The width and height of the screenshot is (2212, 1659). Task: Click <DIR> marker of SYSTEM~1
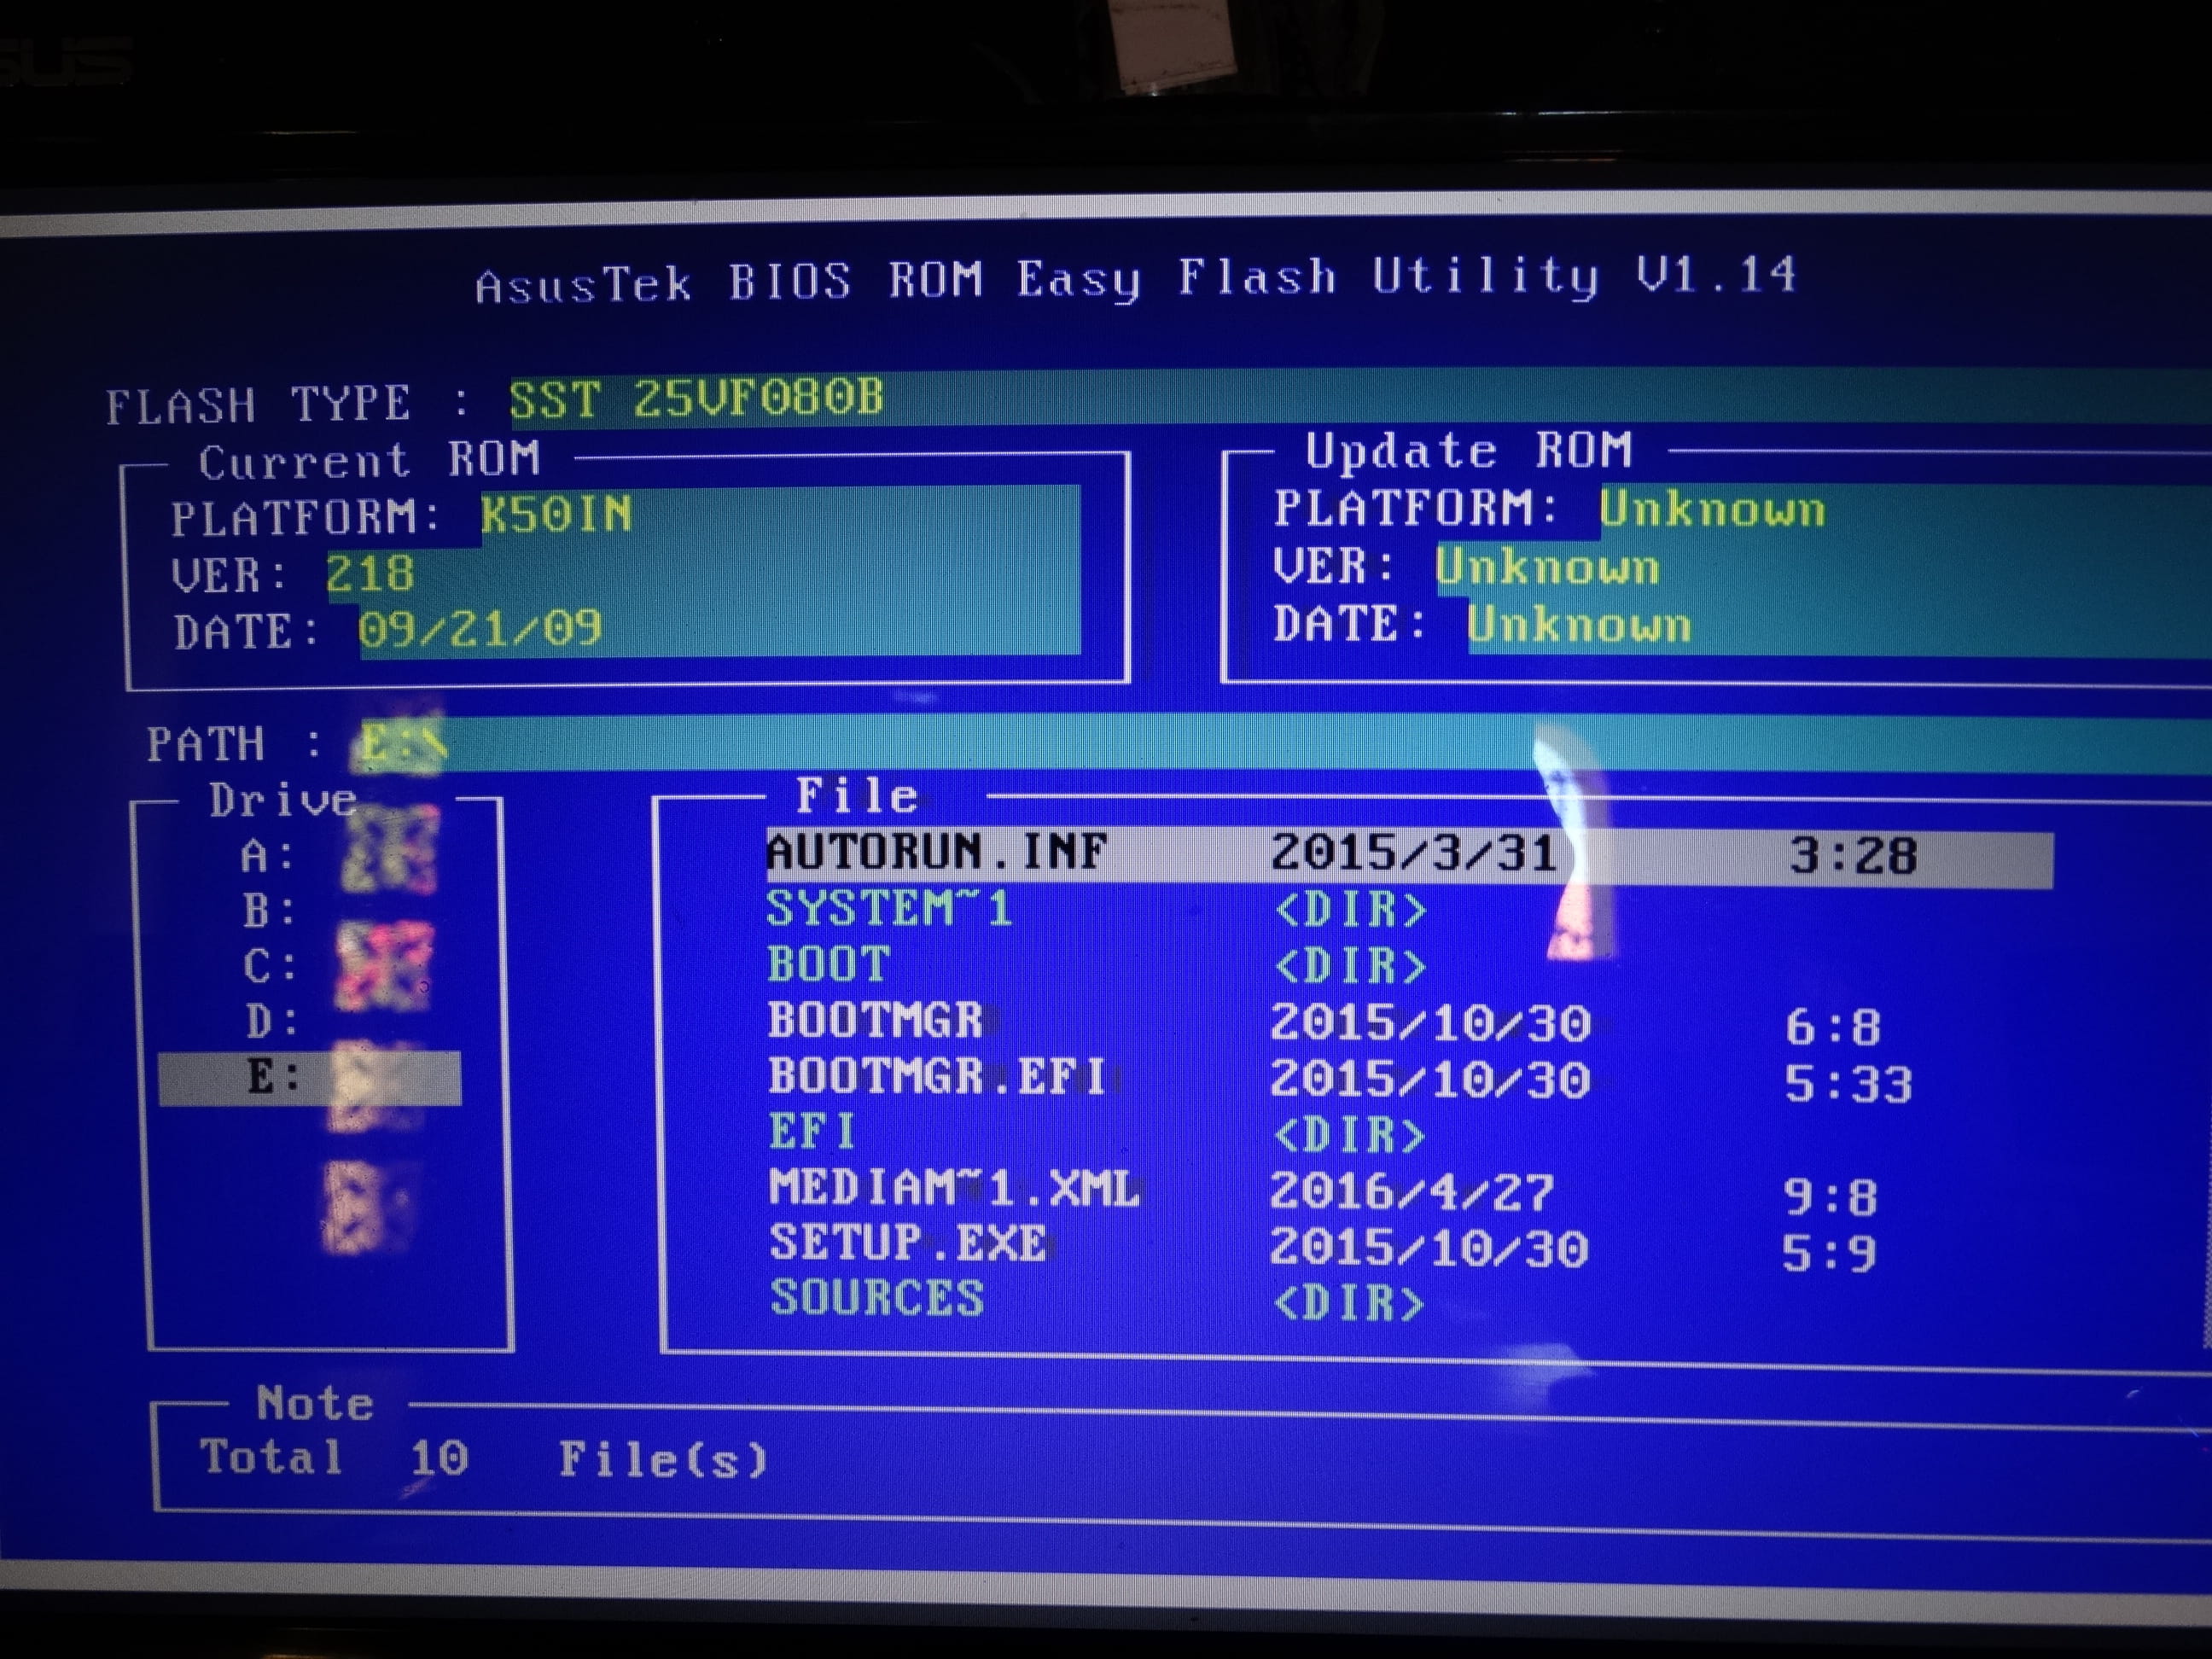point(1350,910)
